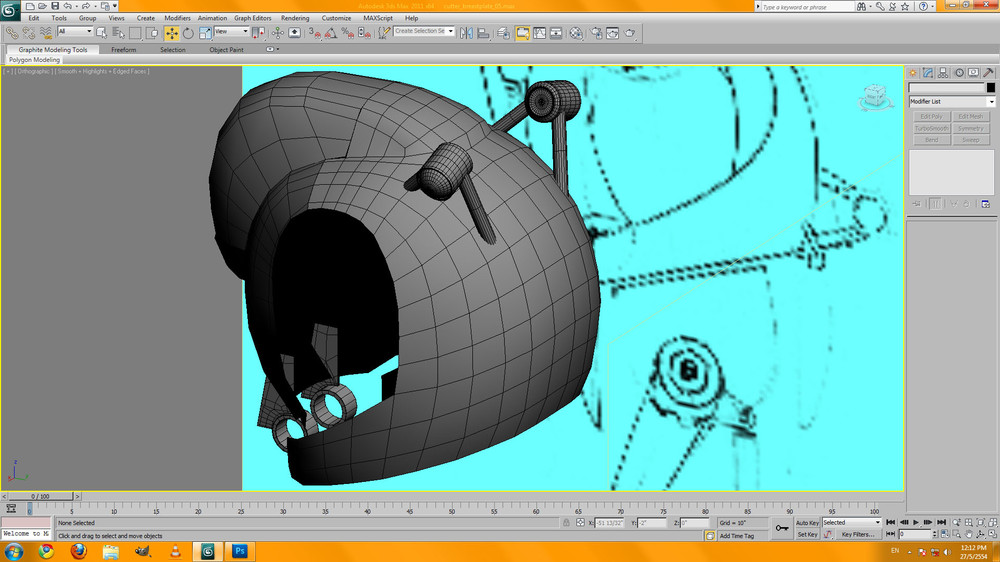Switch to the Hierarchy command panel
The height and width of the screenshot is (562, 1000).
943,73
